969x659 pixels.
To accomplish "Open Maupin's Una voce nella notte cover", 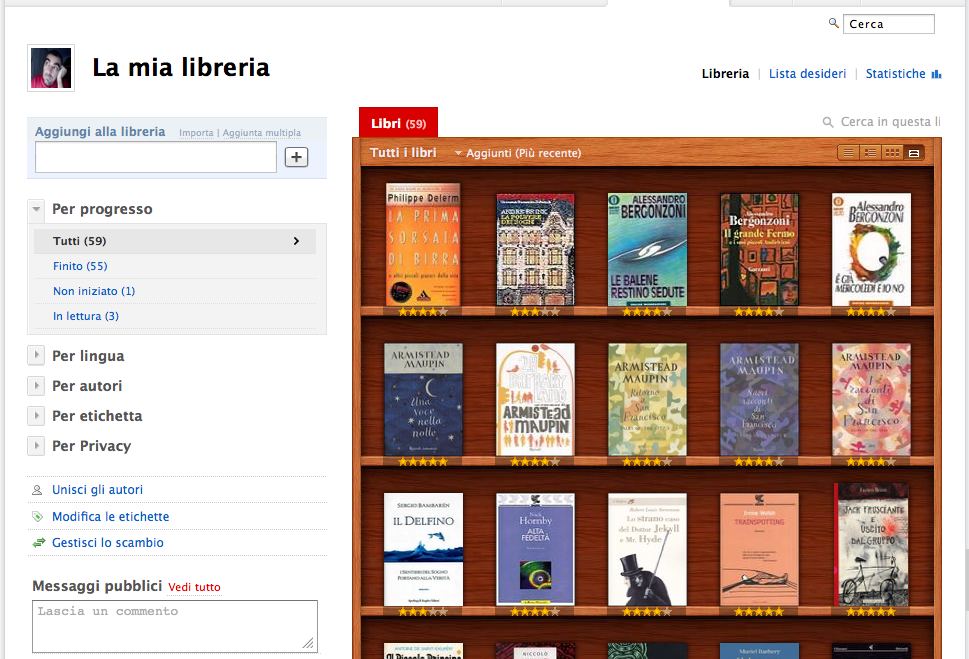I will point(423,399).
